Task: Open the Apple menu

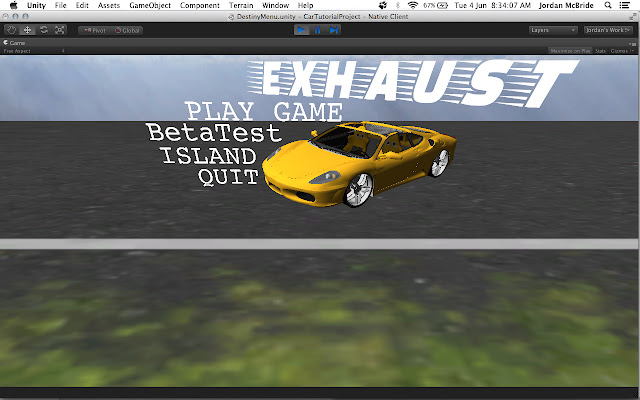Action: [x=13, y=5]
